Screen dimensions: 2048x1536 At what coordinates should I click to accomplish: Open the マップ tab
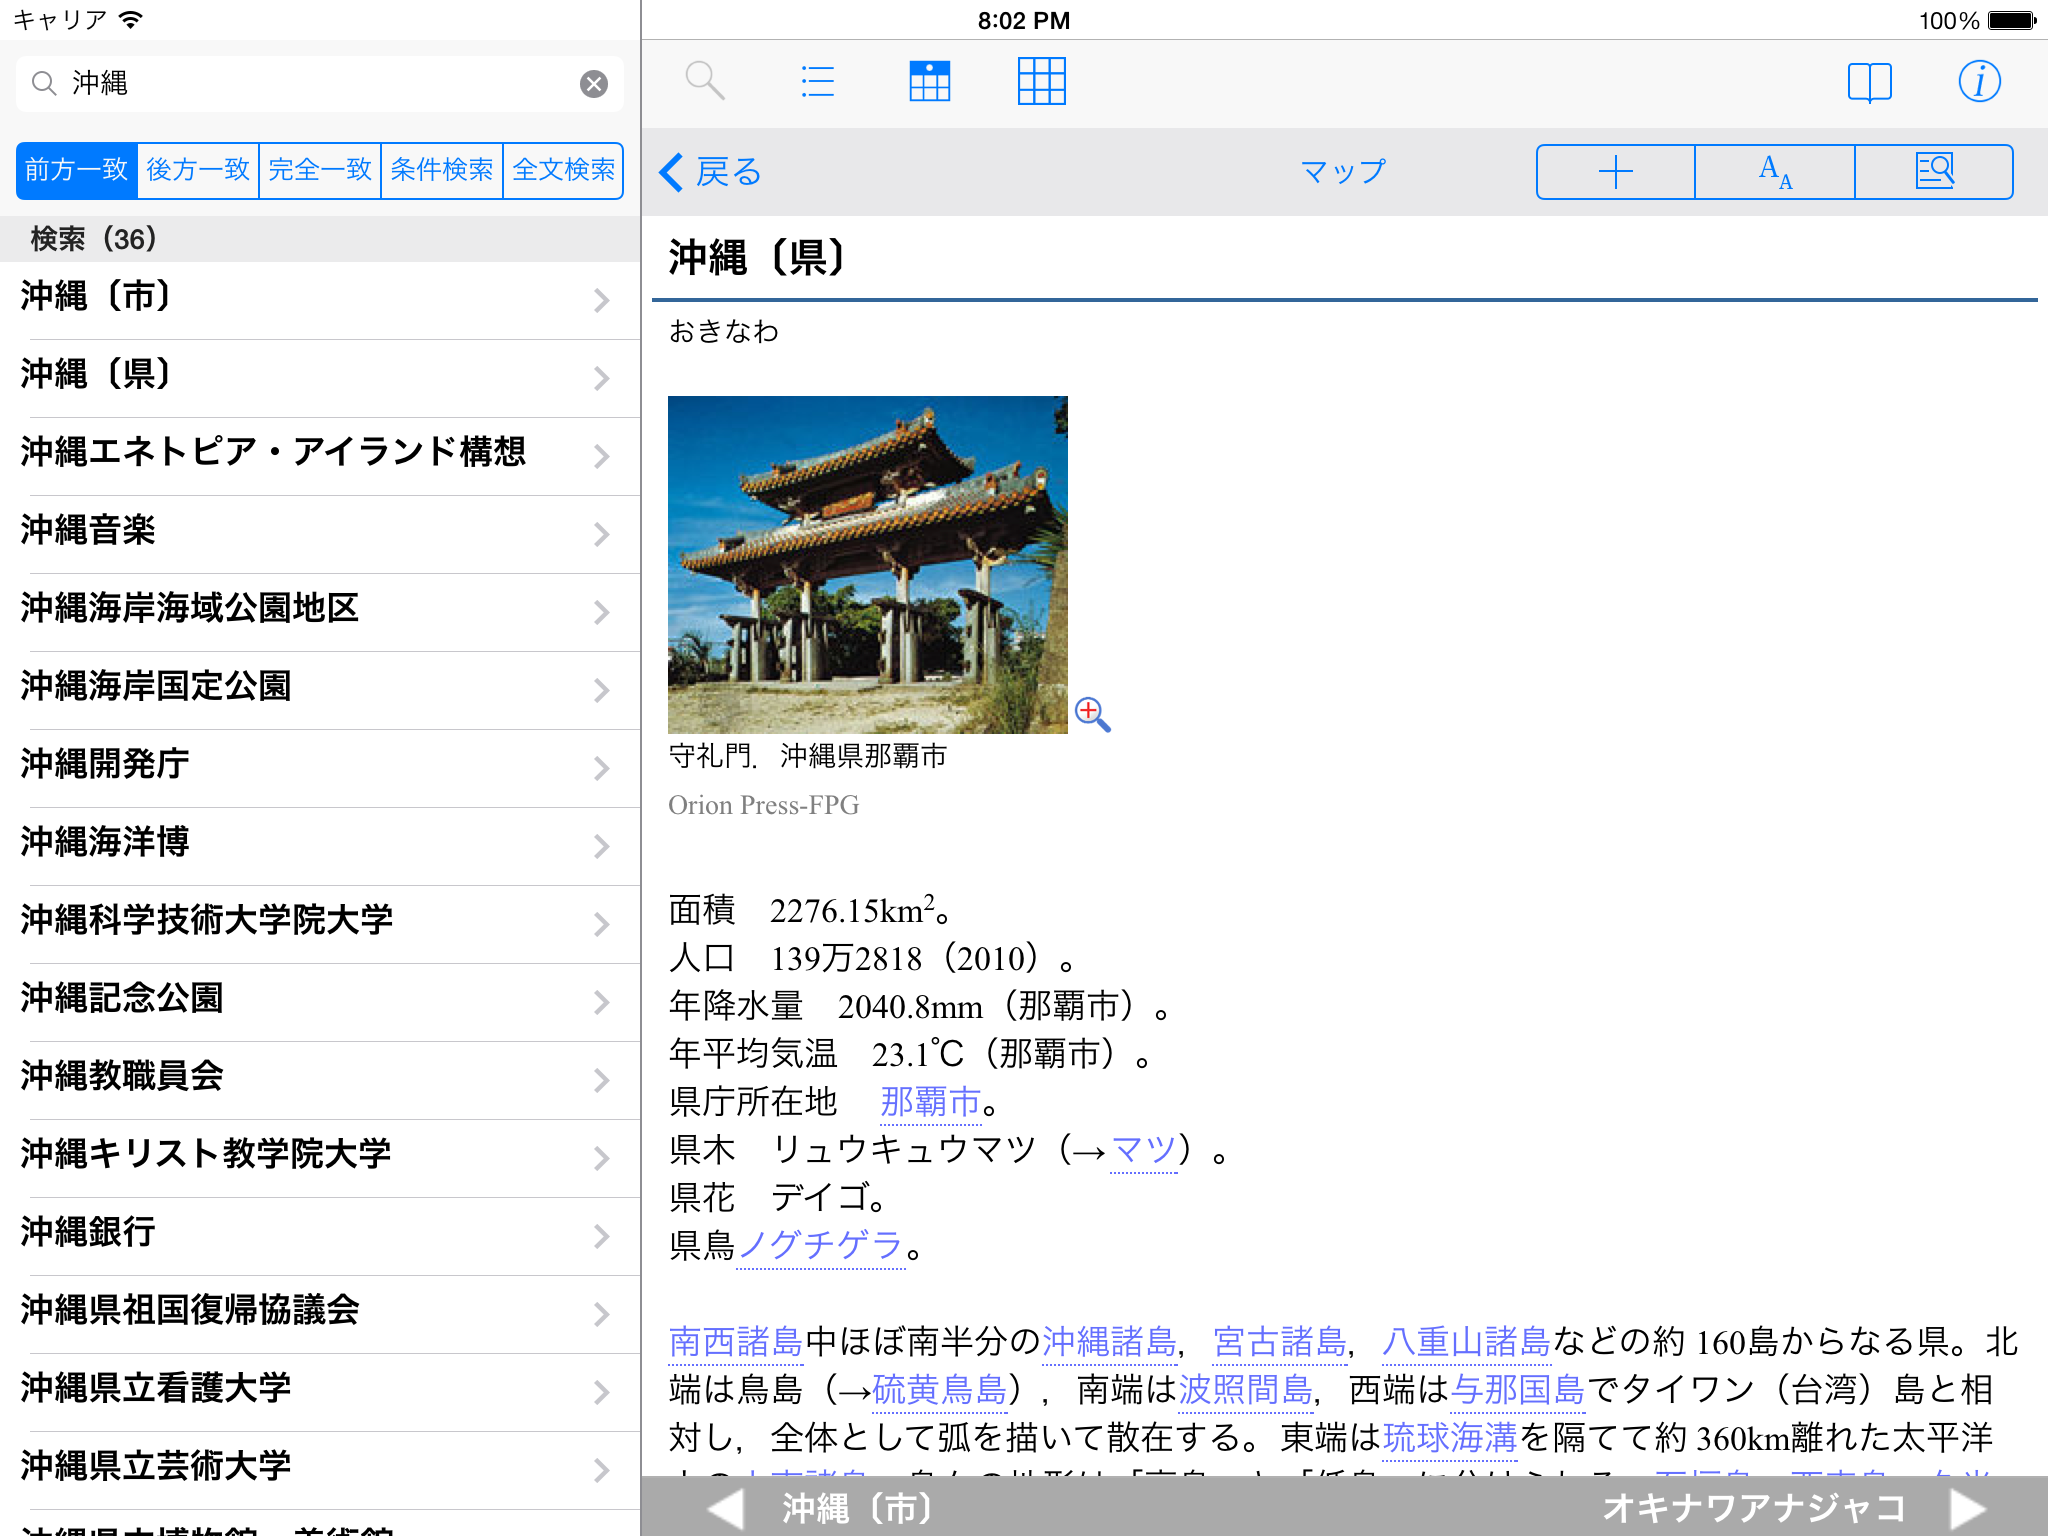1342,172
